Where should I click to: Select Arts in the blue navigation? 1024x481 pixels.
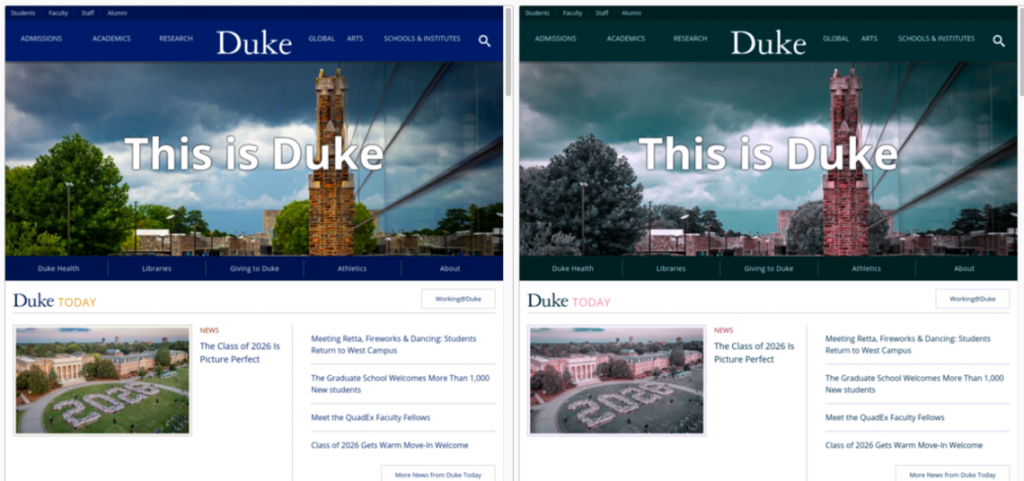tap(355, 39)
